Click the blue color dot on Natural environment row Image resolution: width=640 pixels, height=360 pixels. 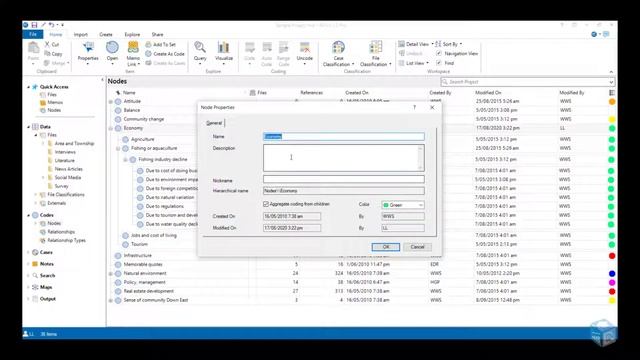tap(612, 273)
